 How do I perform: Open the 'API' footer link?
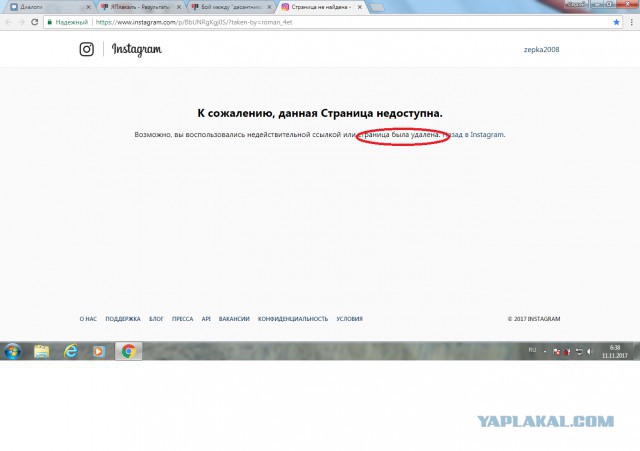pos(206,319)
